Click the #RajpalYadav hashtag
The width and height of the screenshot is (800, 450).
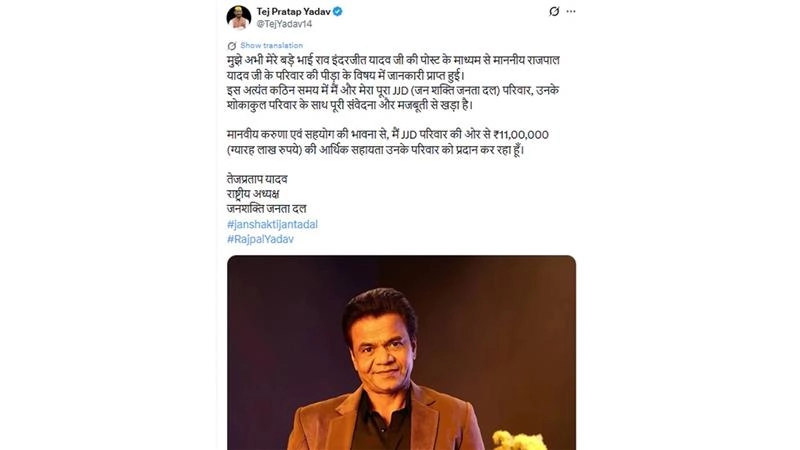[259, 240]
